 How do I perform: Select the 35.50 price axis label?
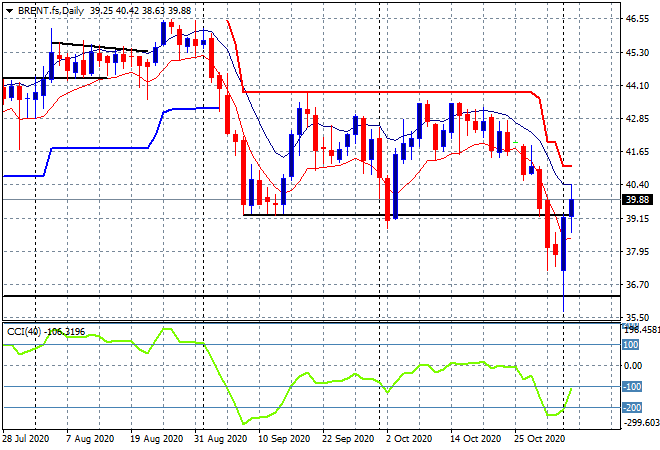click(x=637, y=317)
